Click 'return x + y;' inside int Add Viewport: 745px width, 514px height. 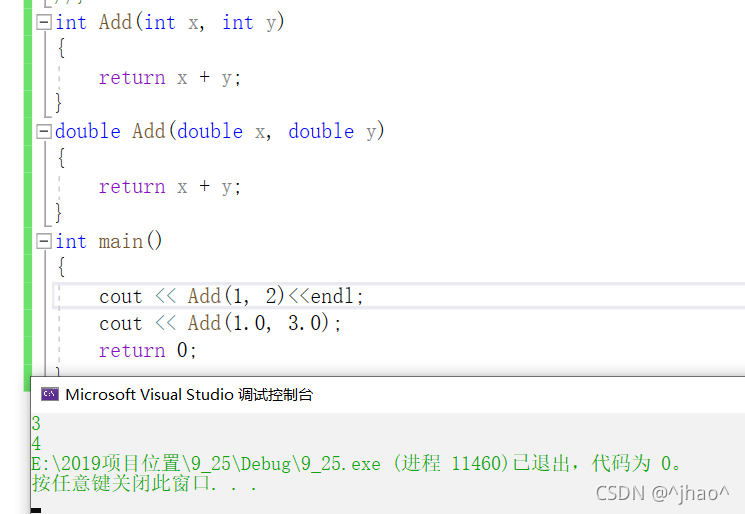tap(170, 77)
